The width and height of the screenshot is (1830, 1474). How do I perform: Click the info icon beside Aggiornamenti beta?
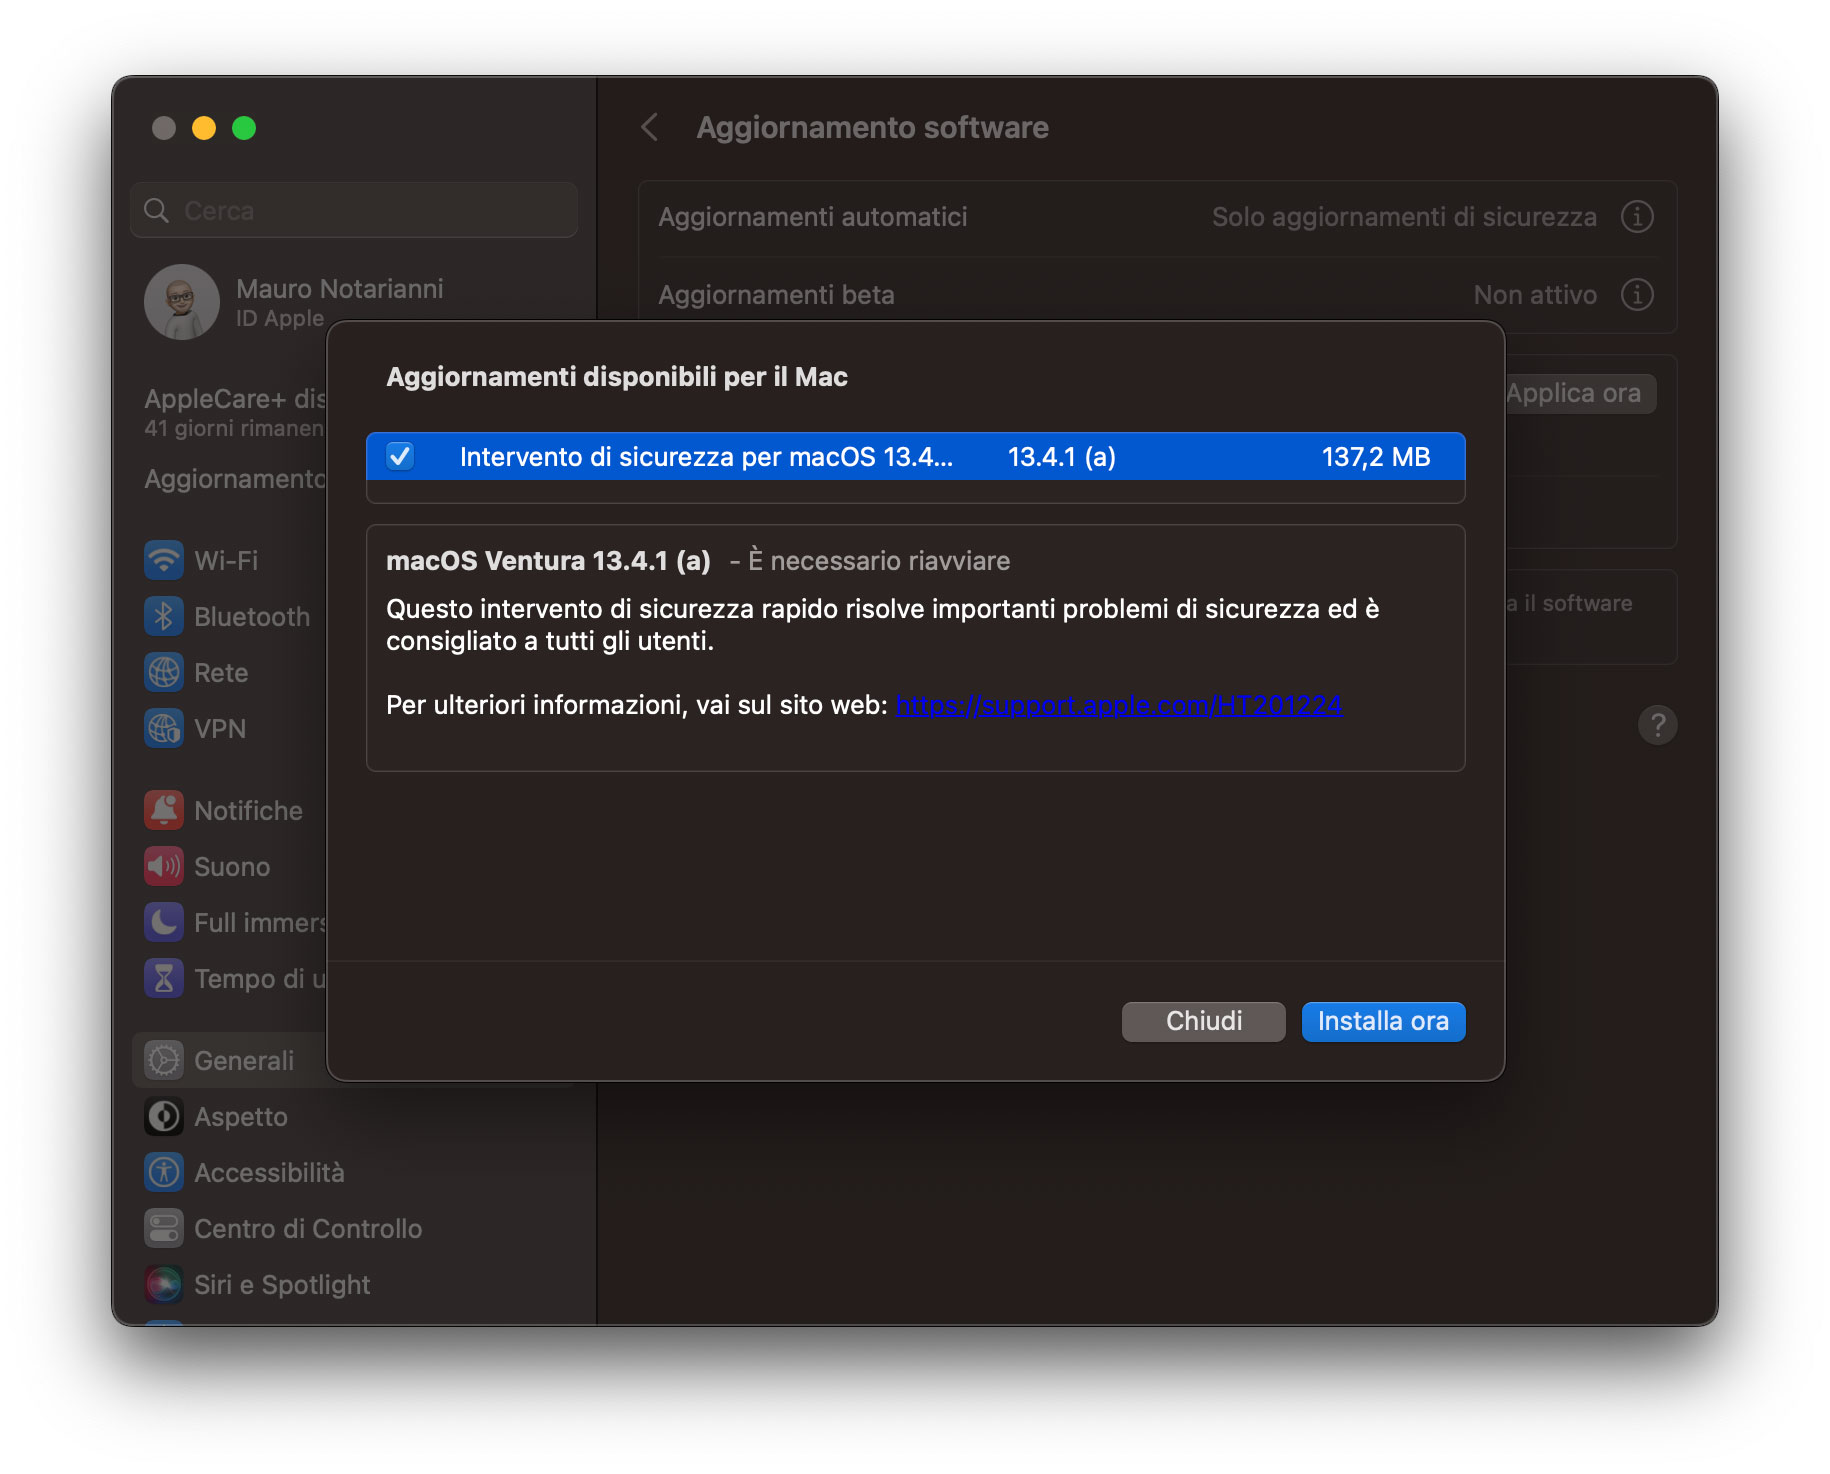coord(1637,295)
